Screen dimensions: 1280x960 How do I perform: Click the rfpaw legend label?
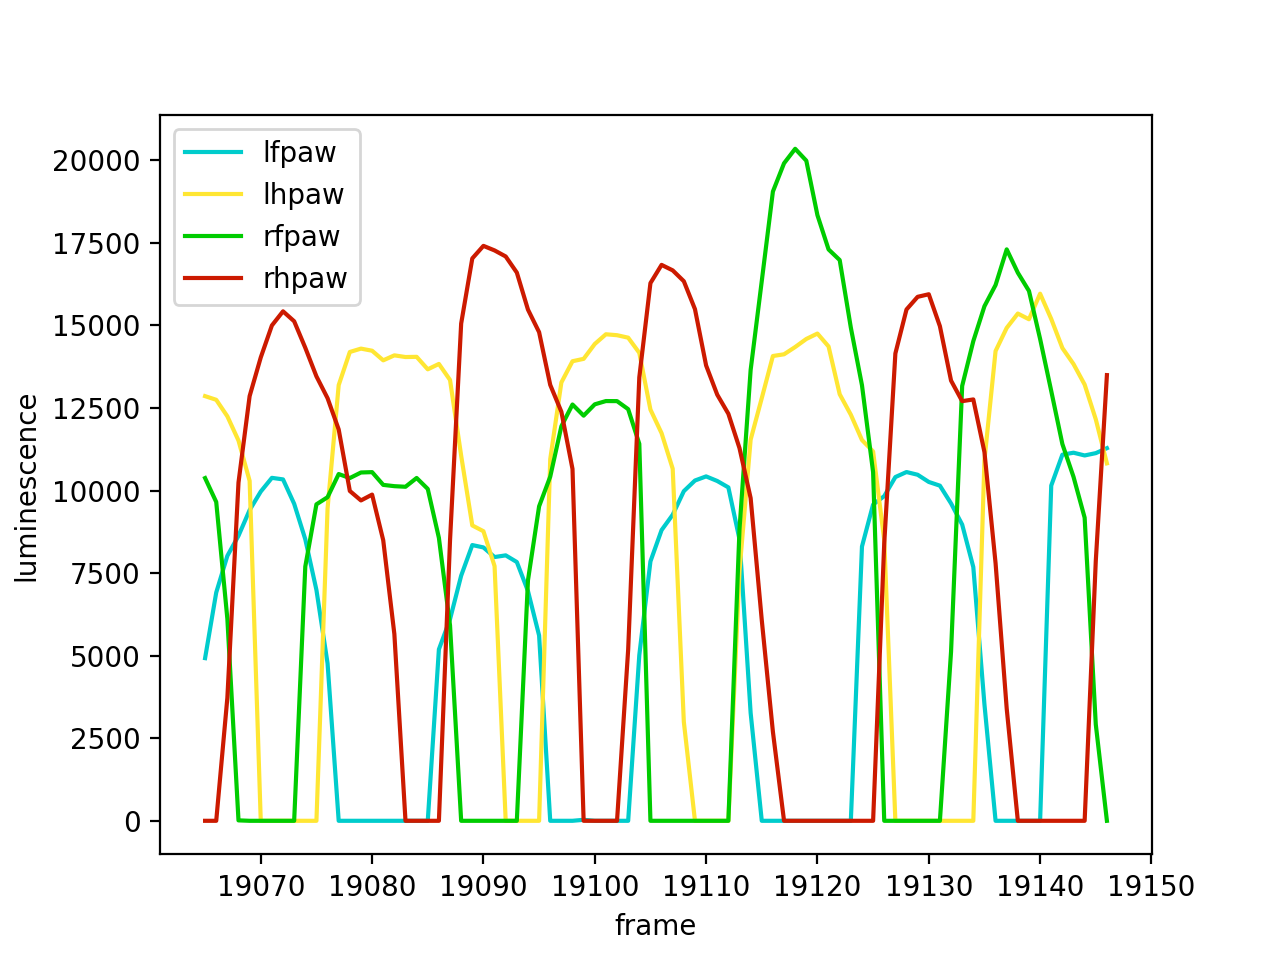click(x=301, y=236)
